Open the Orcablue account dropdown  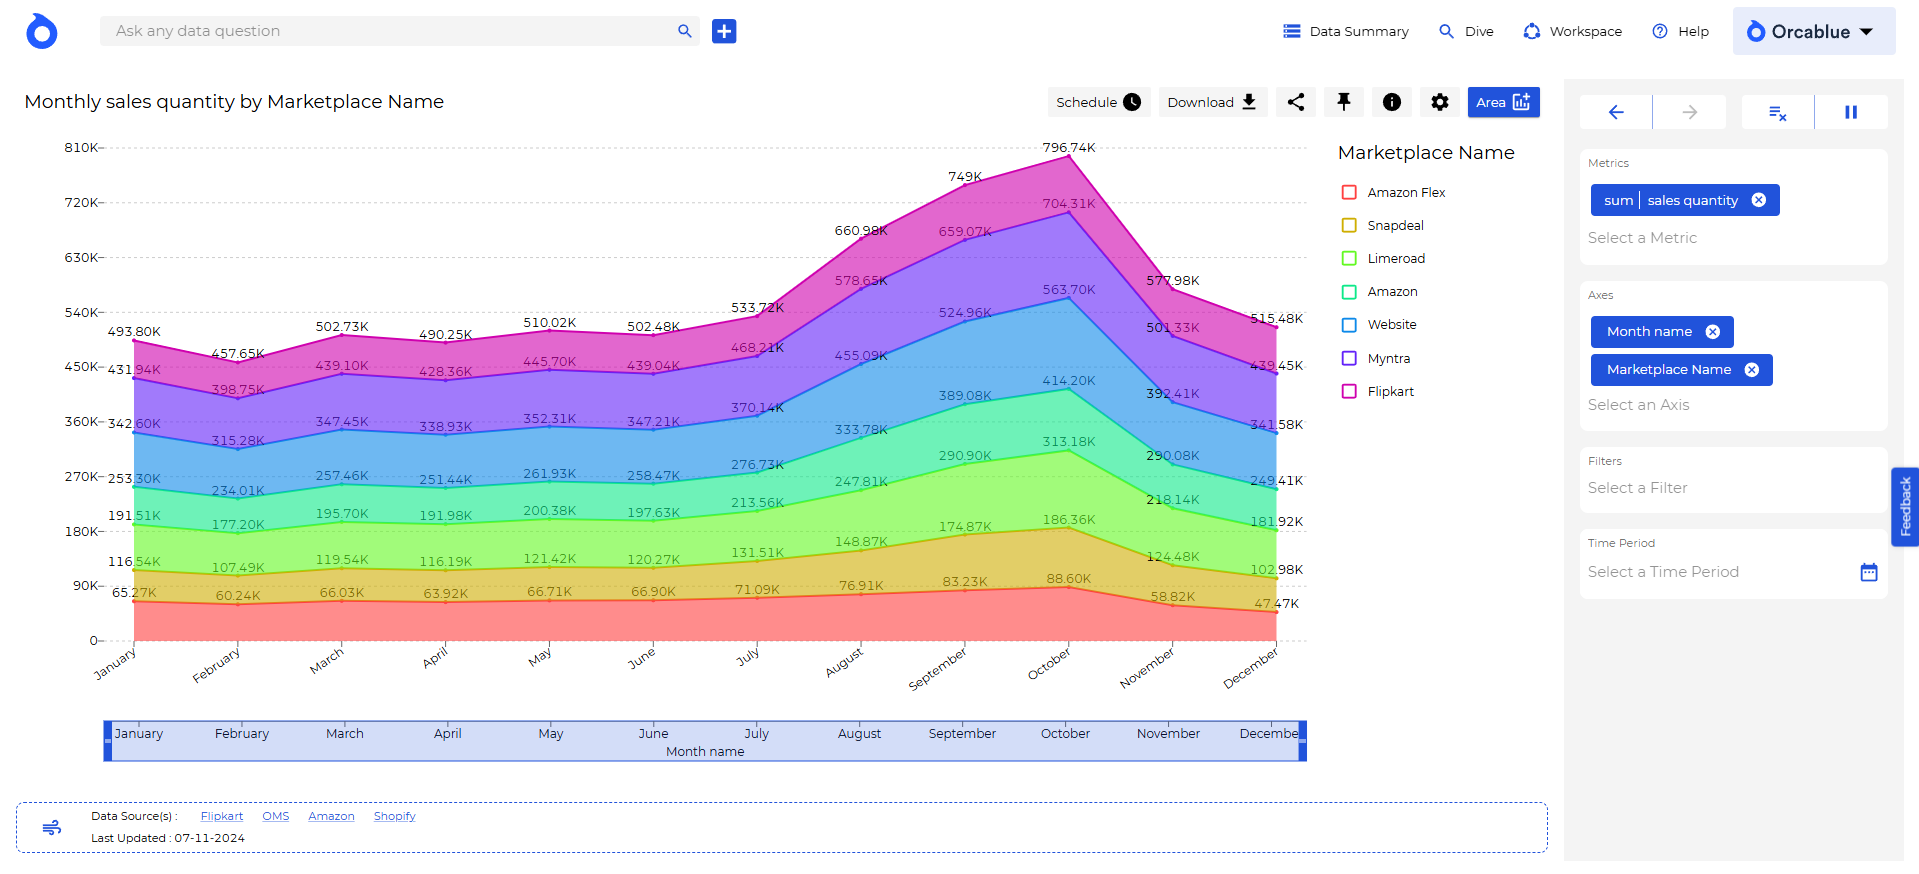coord(1814,31)
